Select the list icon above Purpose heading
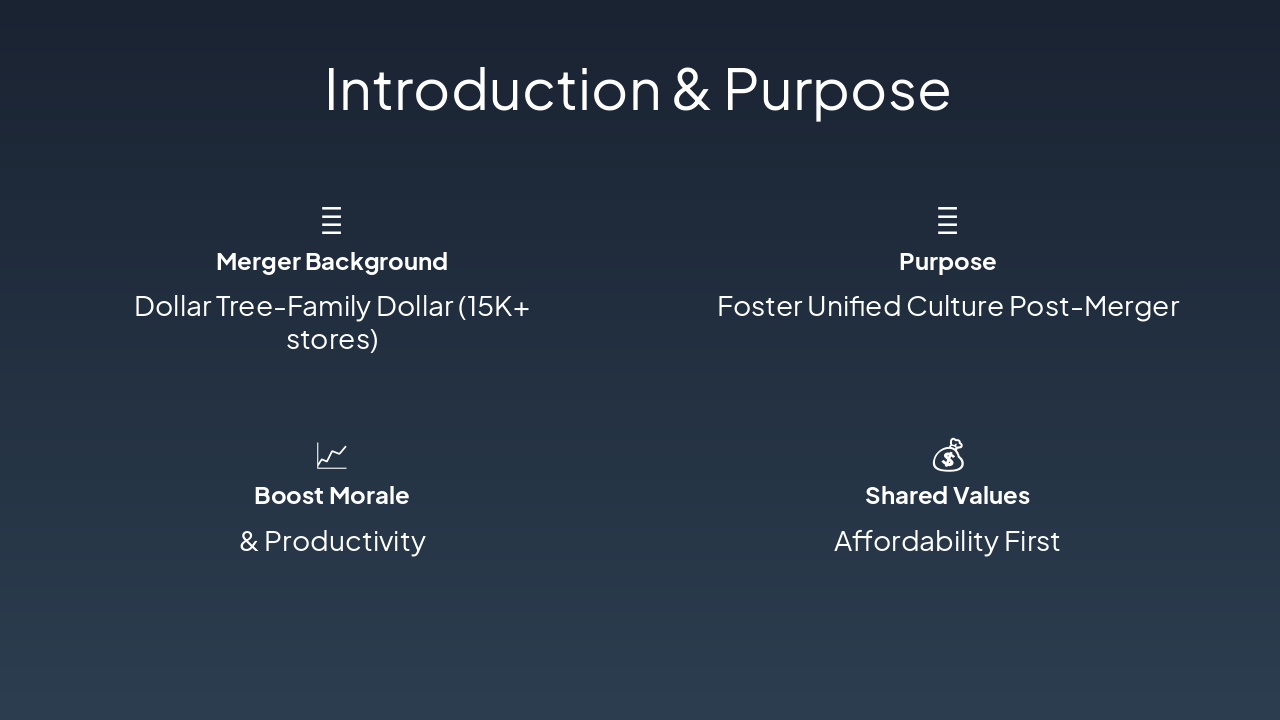1280x720 pixels. (947, 220)
